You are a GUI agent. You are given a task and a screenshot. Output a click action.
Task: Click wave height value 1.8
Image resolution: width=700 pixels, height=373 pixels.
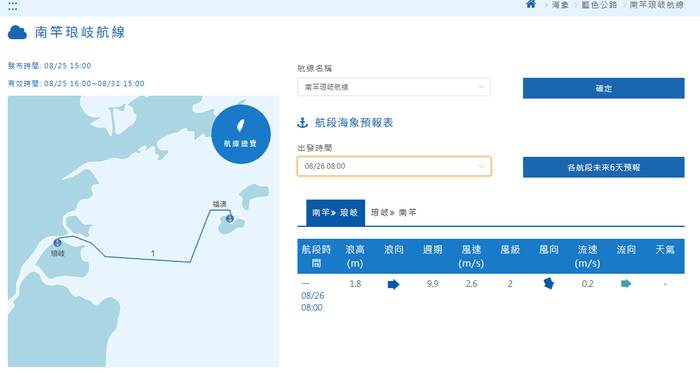[355, 284]
